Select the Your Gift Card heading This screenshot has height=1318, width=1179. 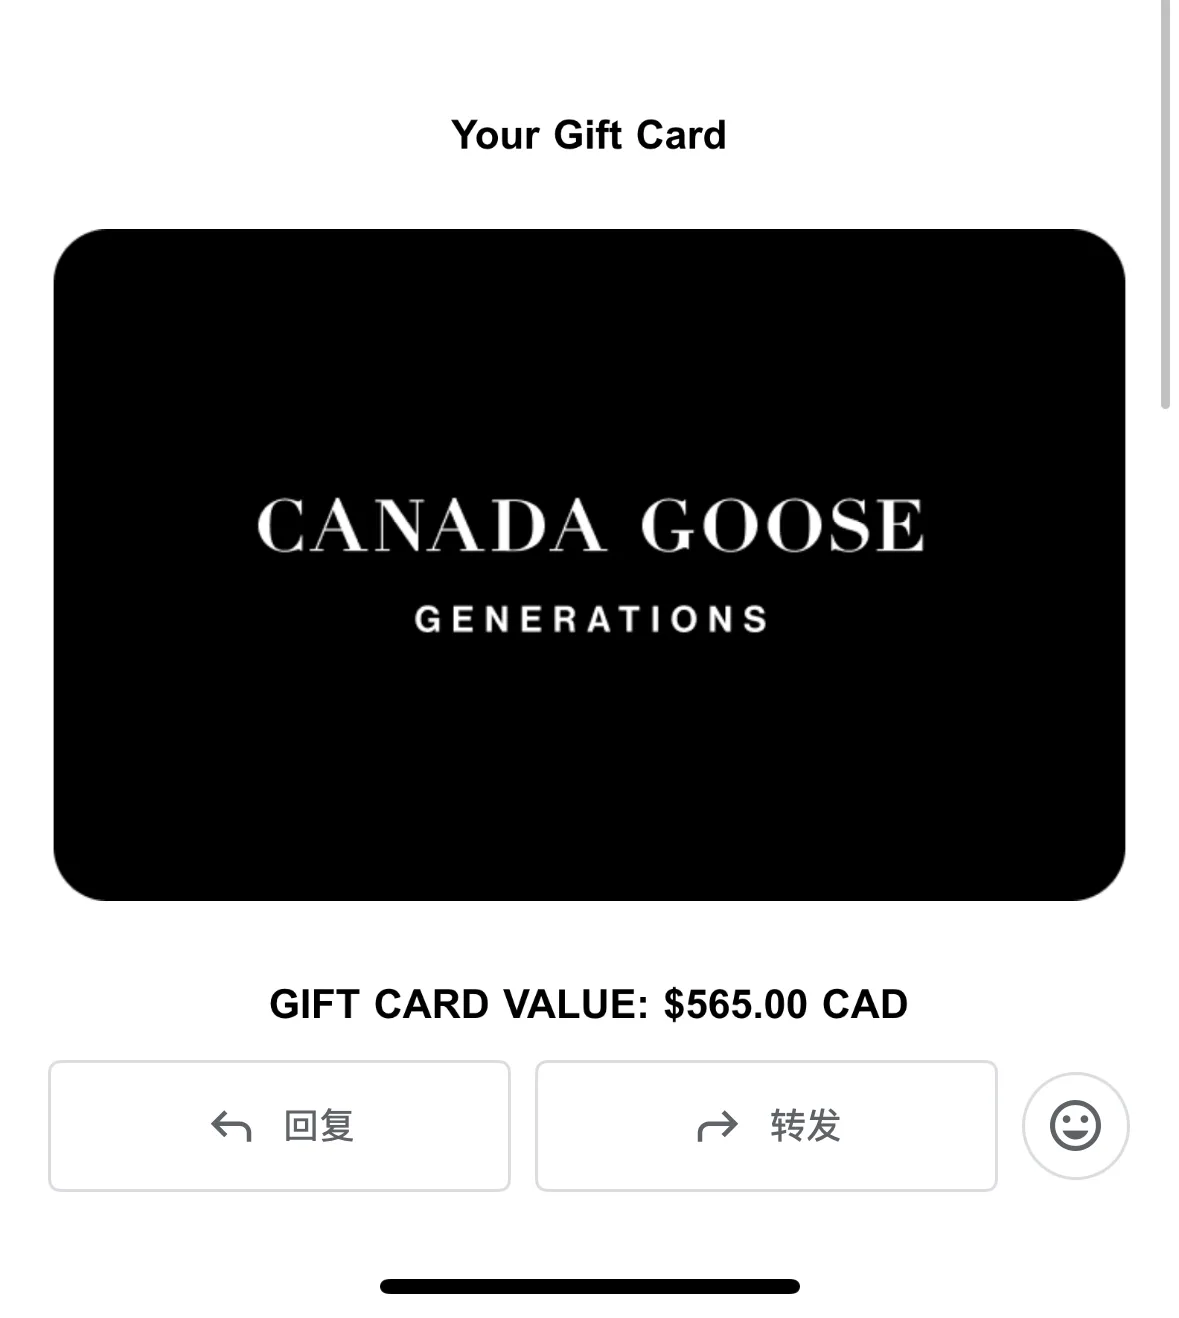[x=589, y=135]
